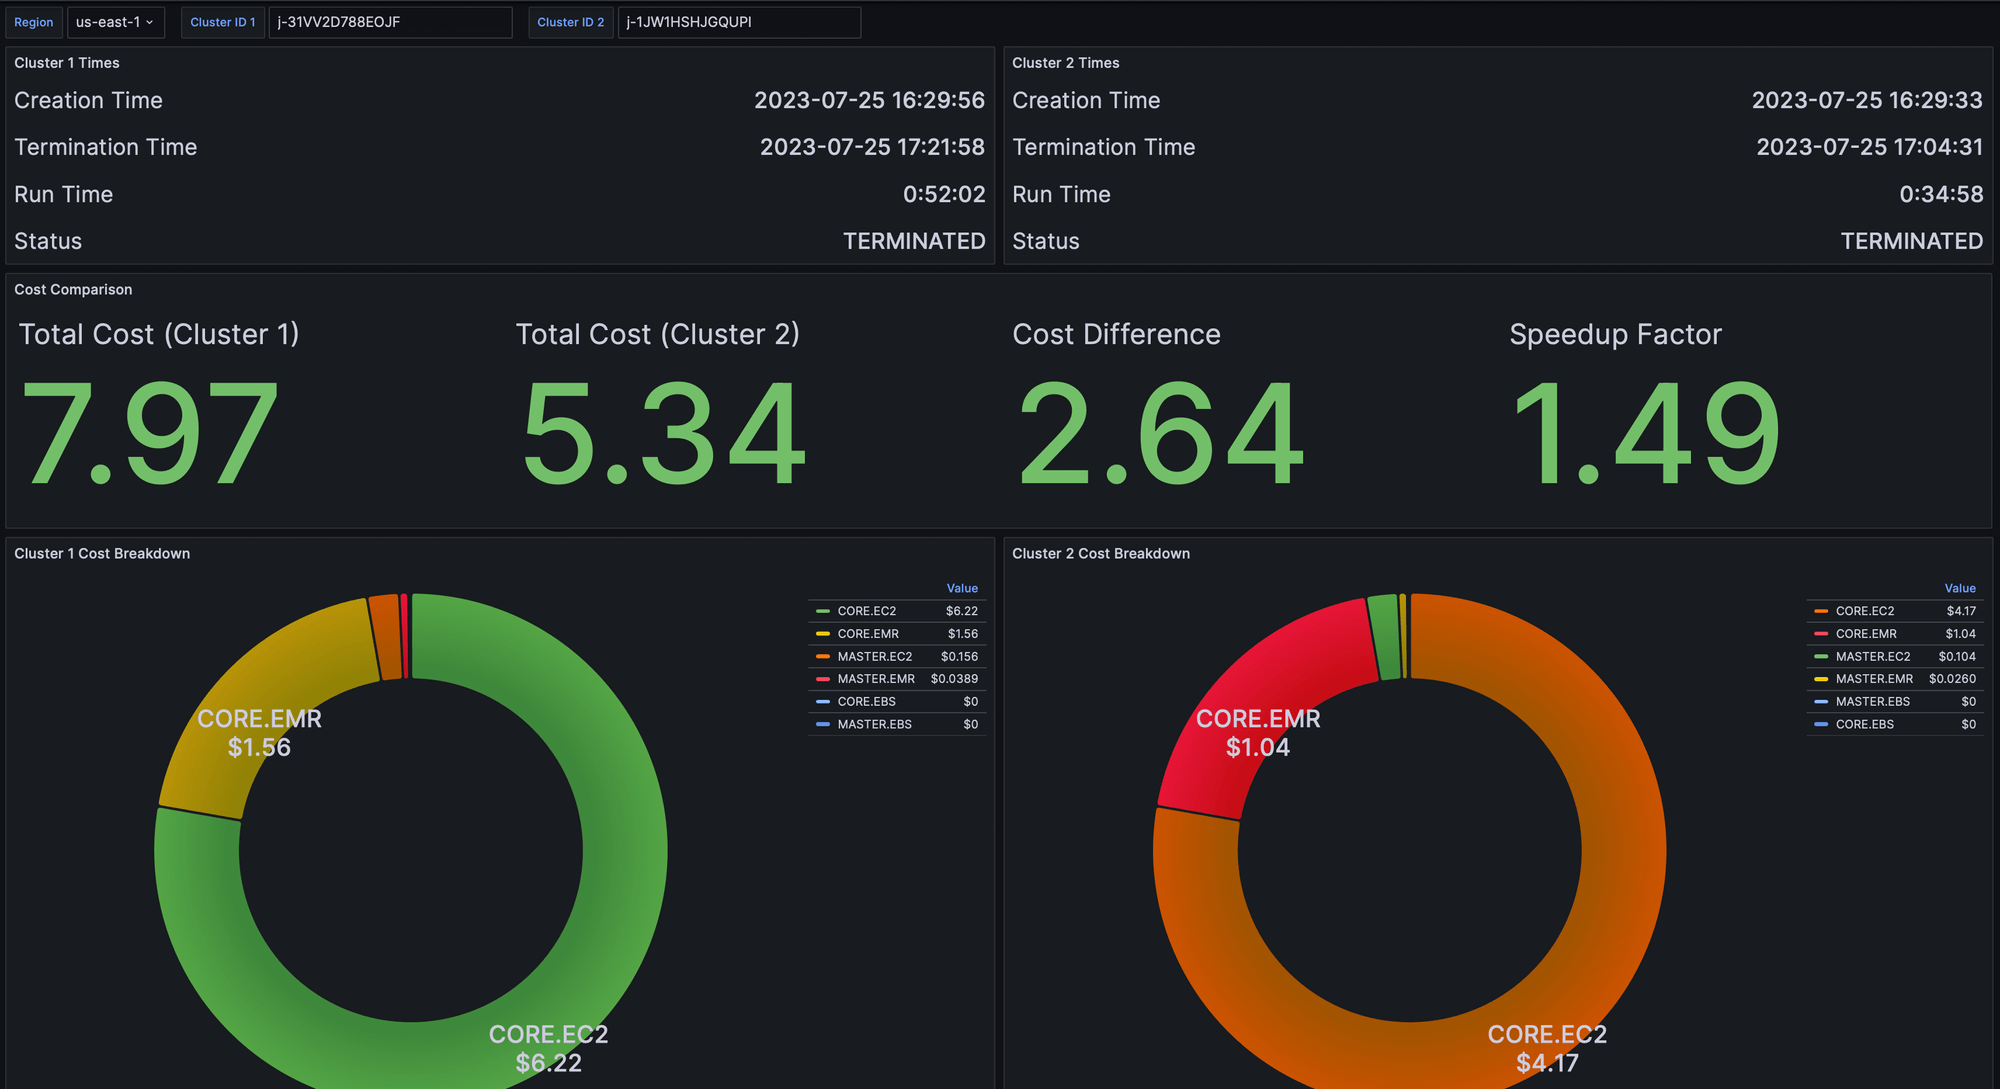Toggle the CORE.EC2 series in Cluster 1 legend
2000x1089 pixels.
pos(867,610)
